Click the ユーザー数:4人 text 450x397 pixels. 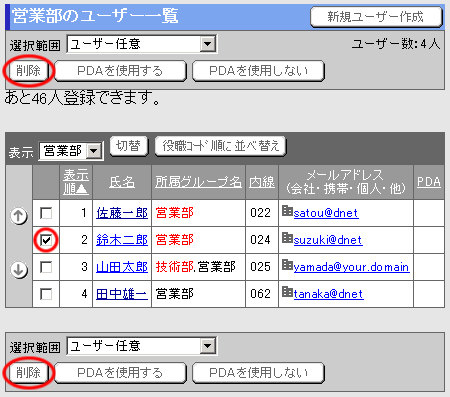[x=396, y=44]
